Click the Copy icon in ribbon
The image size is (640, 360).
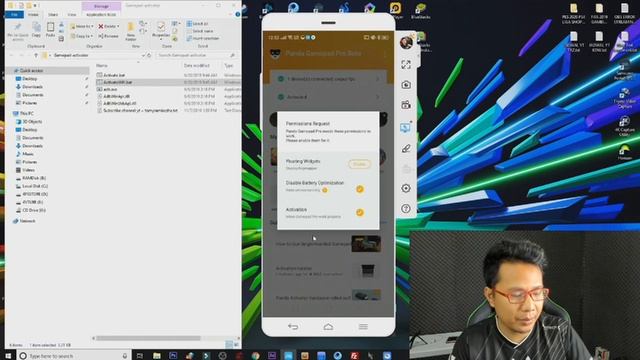pyautogui.click(x=36, y=30)
